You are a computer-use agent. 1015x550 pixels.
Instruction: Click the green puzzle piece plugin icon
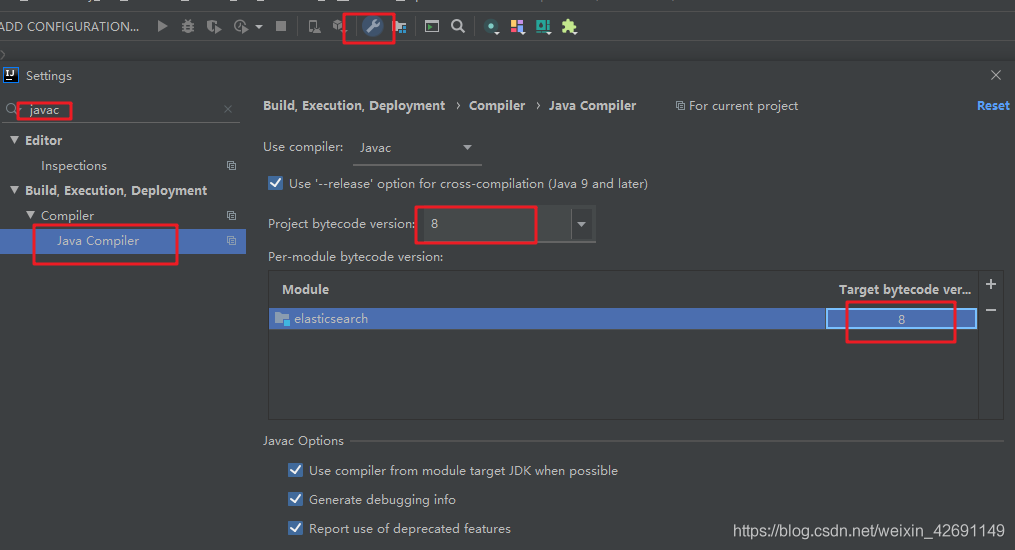point(569,27)
